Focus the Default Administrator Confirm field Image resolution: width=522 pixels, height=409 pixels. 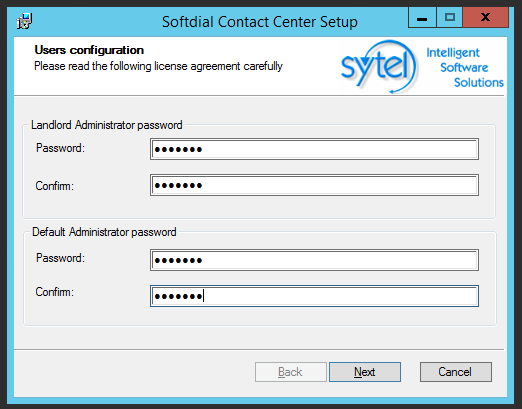coord(314,296)
